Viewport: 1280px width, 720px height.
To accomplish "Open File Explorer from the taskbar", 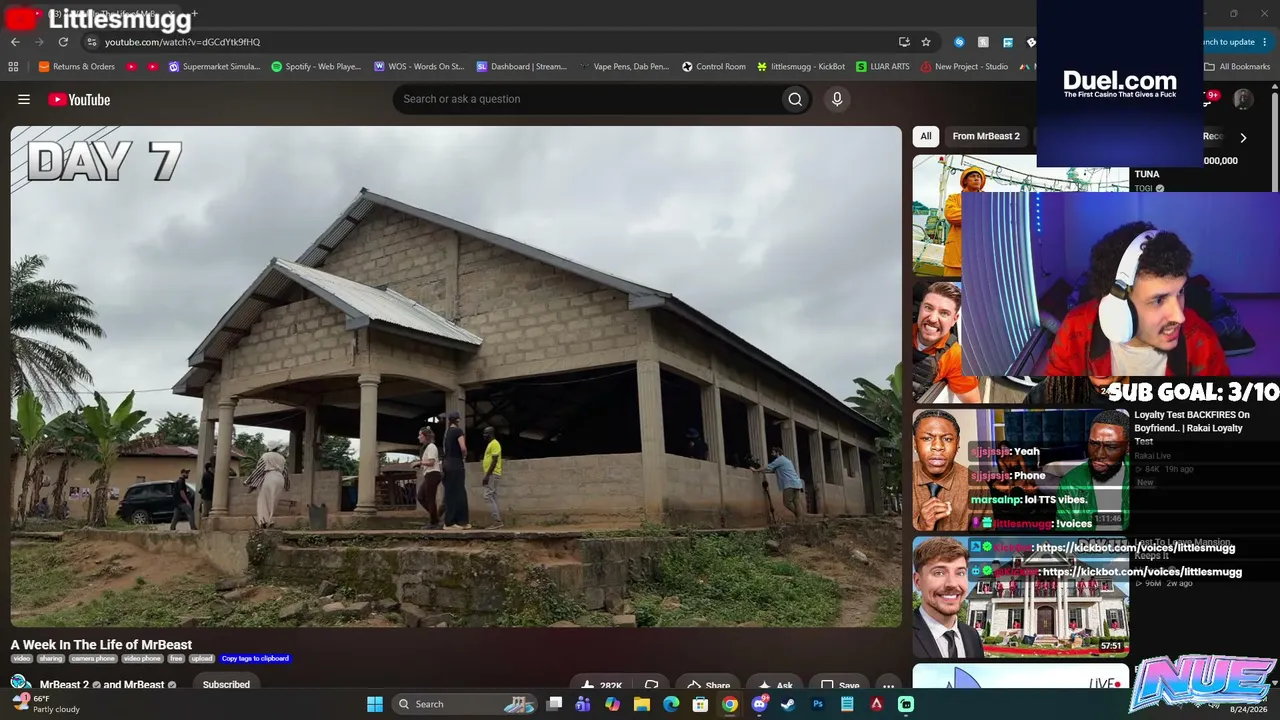I will point(642,704).
